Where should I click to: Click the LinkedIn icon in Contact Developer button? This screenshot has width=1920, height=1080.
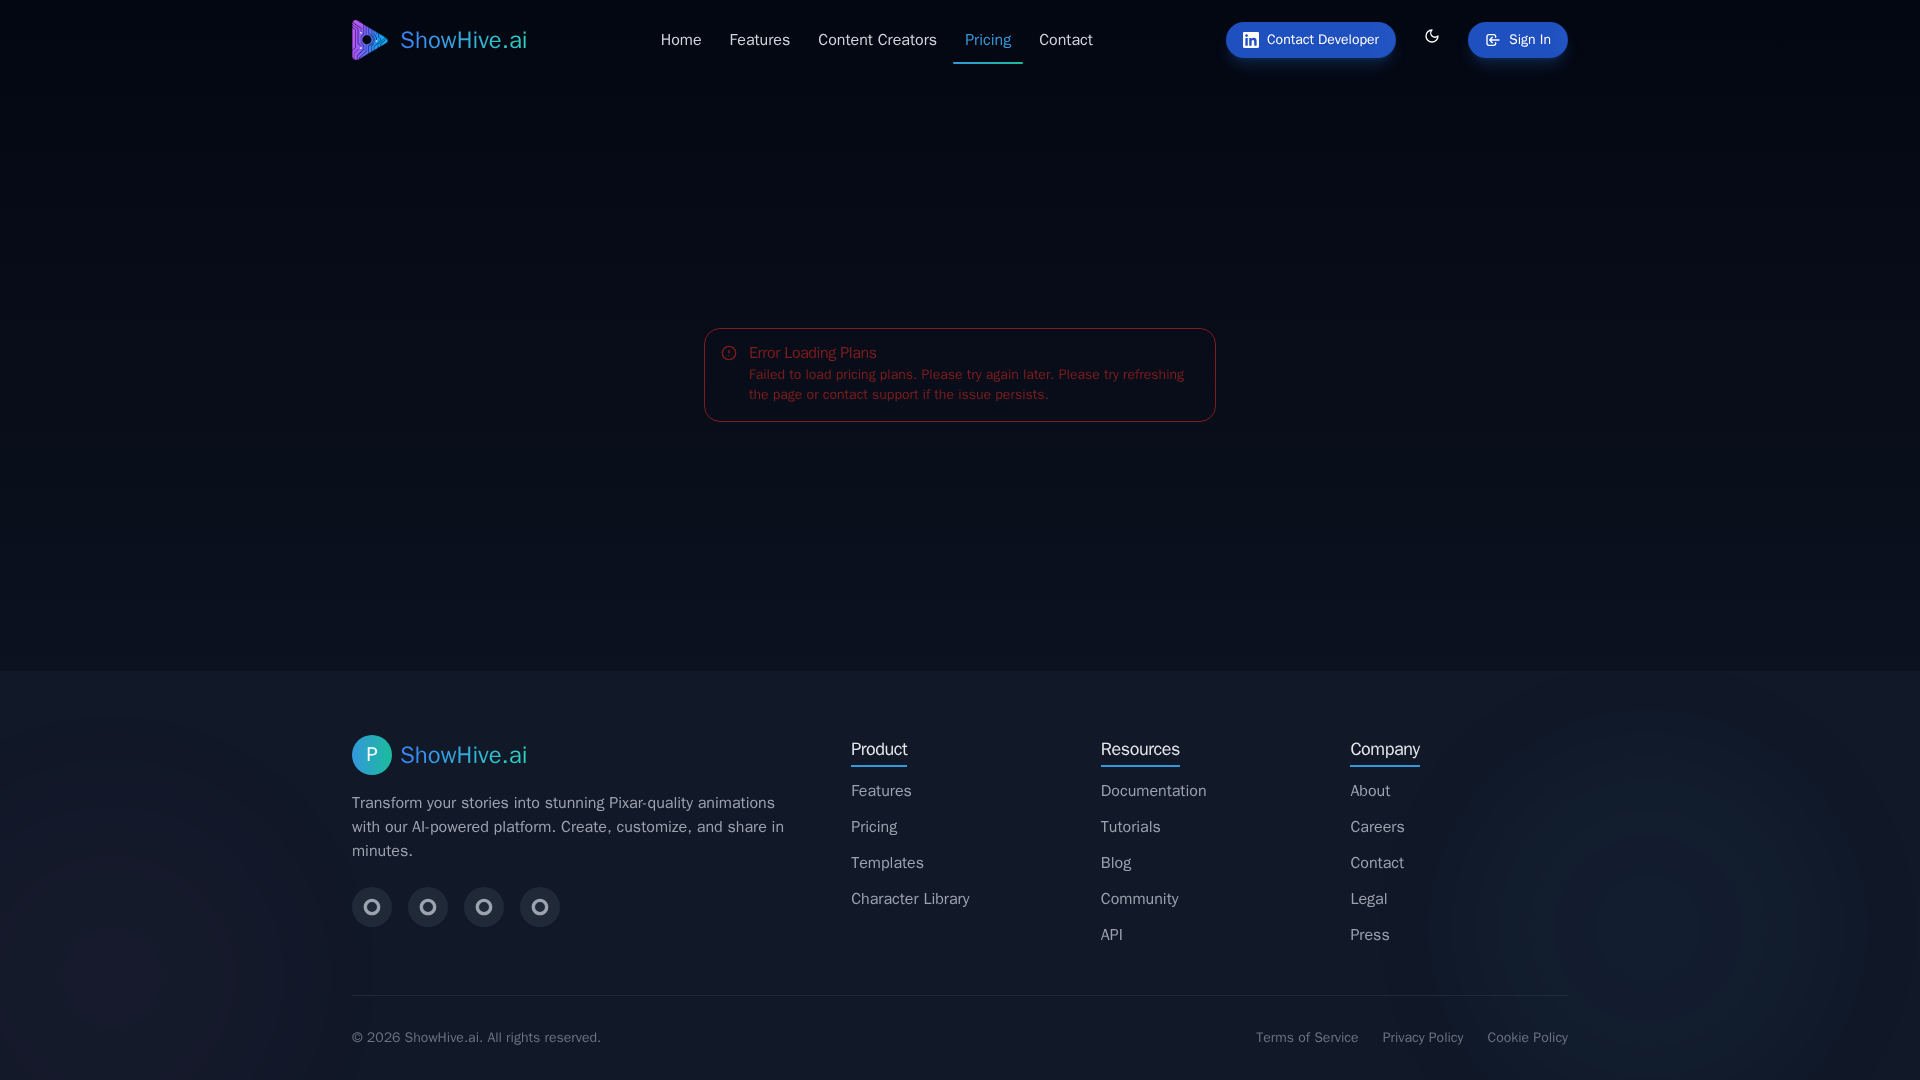[x=1249, y=40]
